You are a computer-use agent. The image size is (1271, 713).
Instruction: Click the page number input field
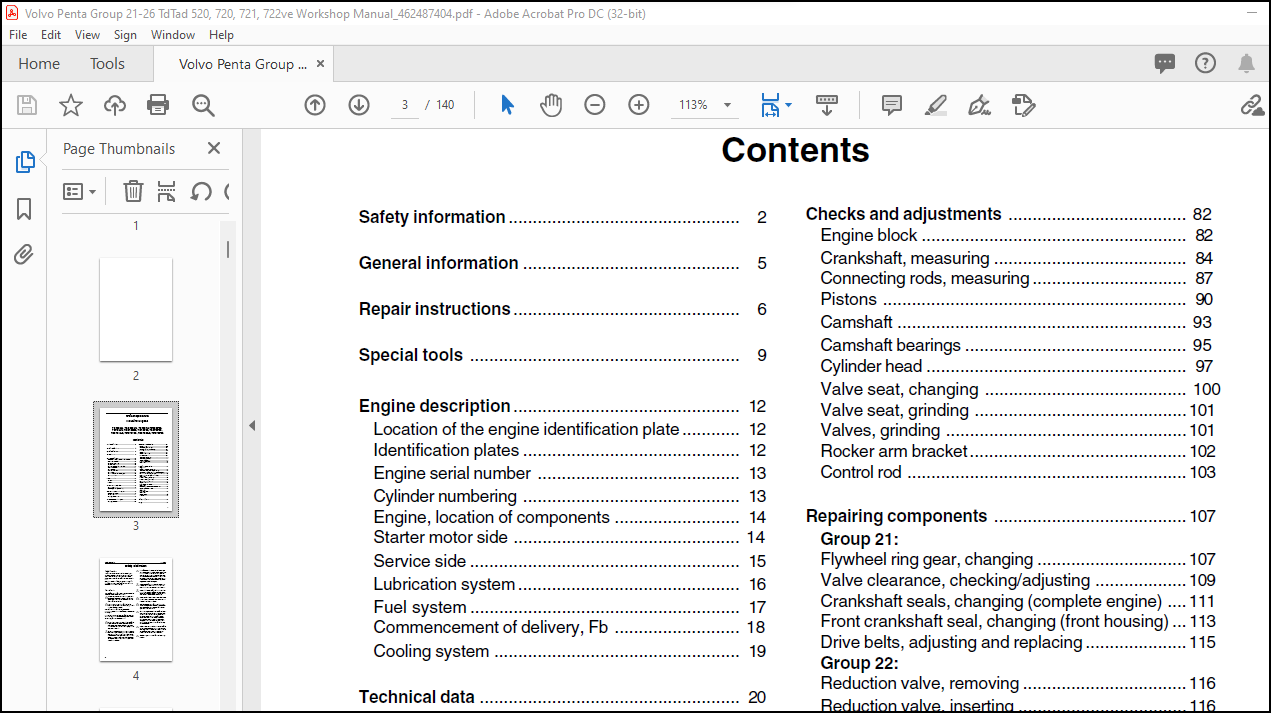click(x=404, y=105)
